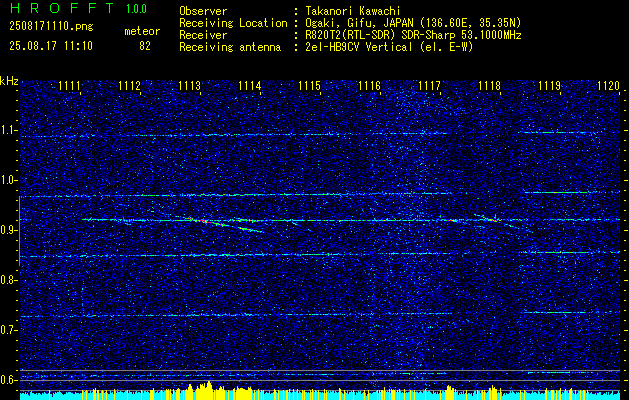Click the 1115 time marker
Screen dimensions: 629x400
(310, 86)
